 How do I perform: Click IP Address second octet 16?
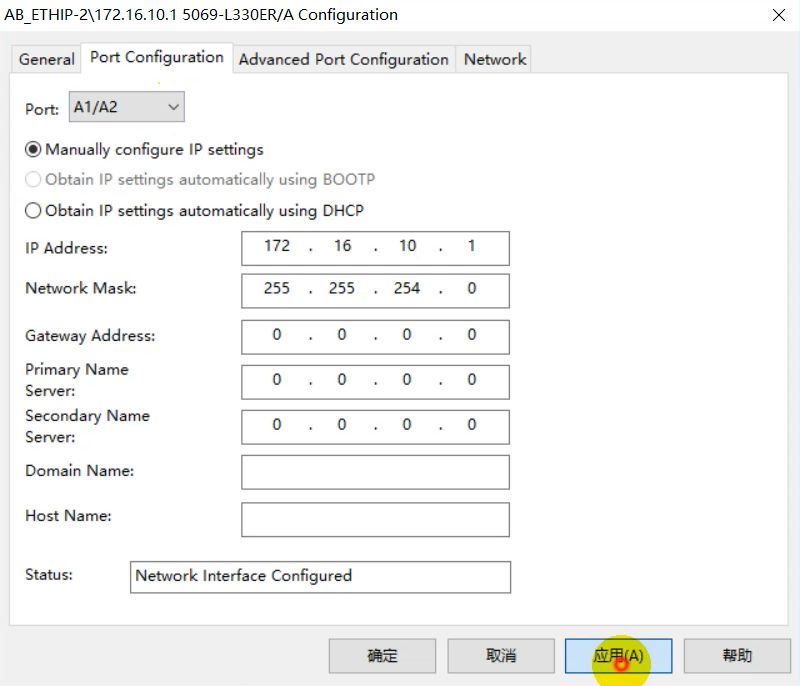[342, 246]
